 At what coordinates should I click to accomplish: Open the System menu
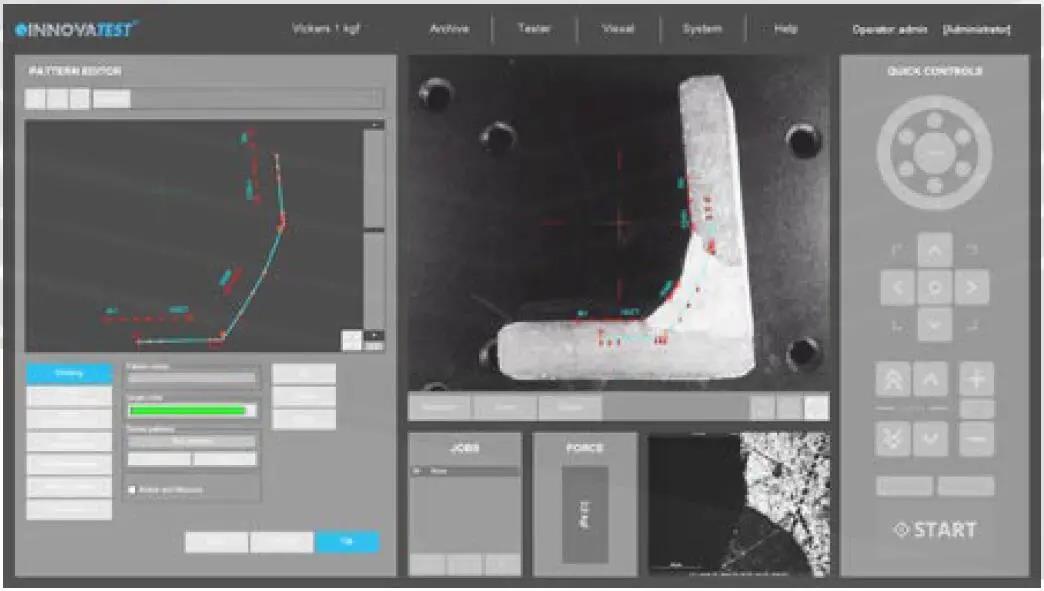(x=702, y=29)
